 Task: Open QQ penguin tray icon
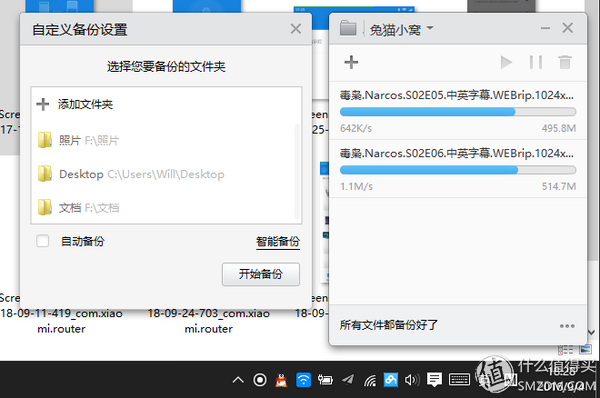click(x=281, y=380)
